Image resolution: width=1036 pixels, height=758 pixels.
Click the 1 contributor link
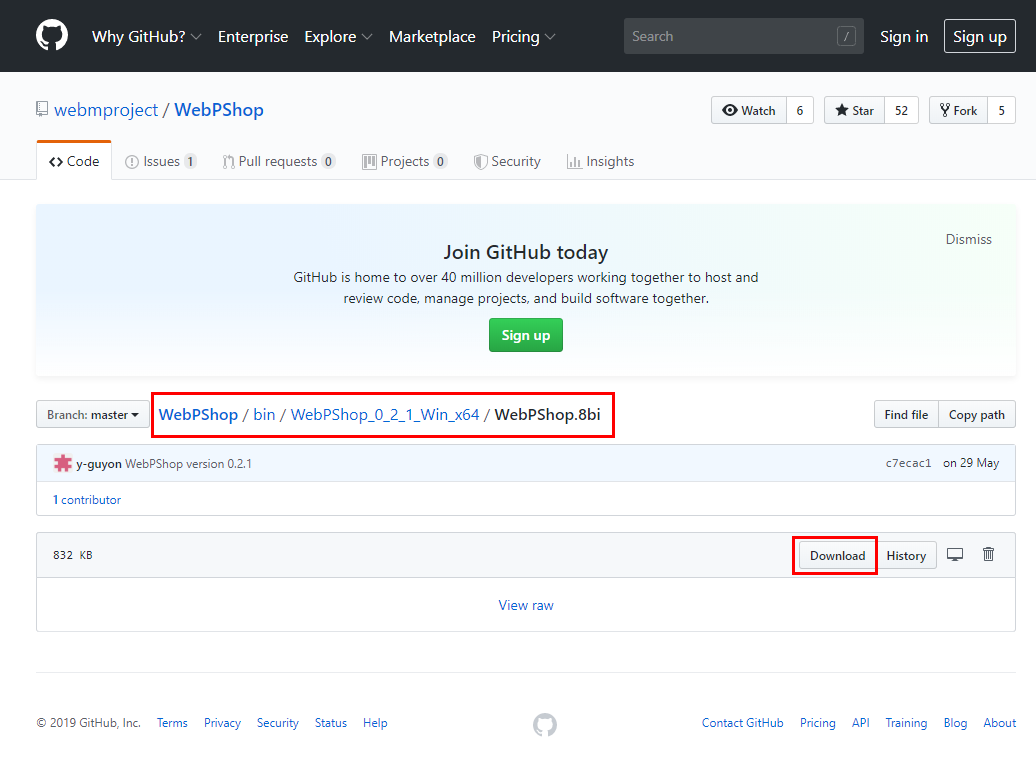(x=87, y=500)
